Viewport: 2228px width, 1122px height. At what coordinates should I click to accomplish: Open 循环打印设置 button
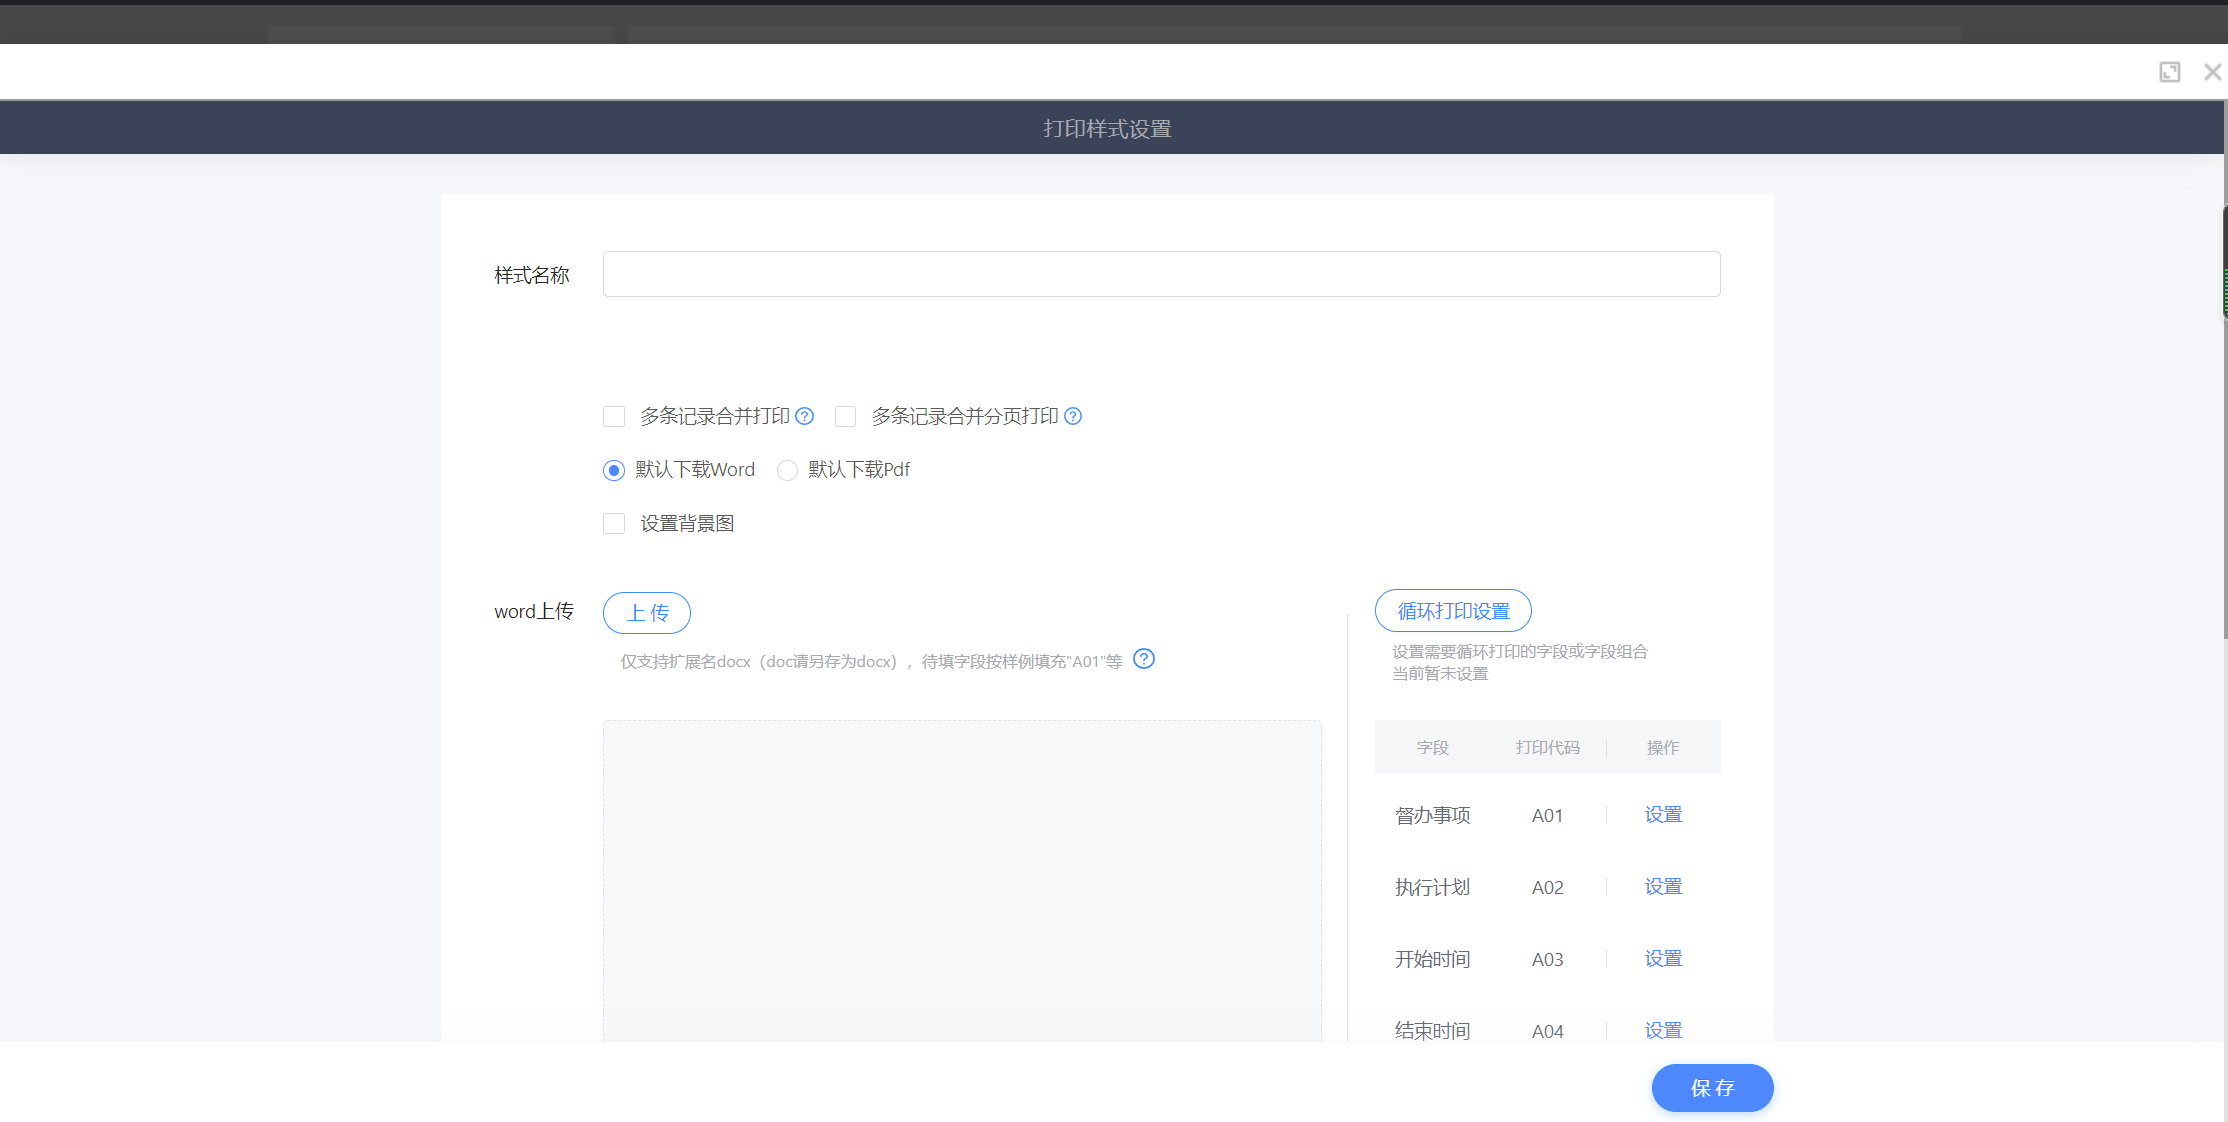click(1453, 611)
